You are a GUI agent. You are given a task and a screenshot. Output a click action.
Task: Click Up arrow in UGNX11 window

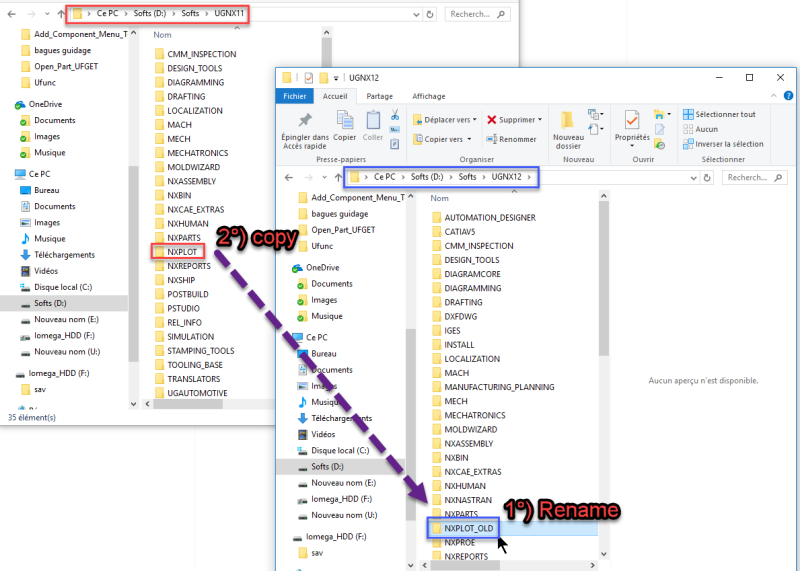(61, 14)
